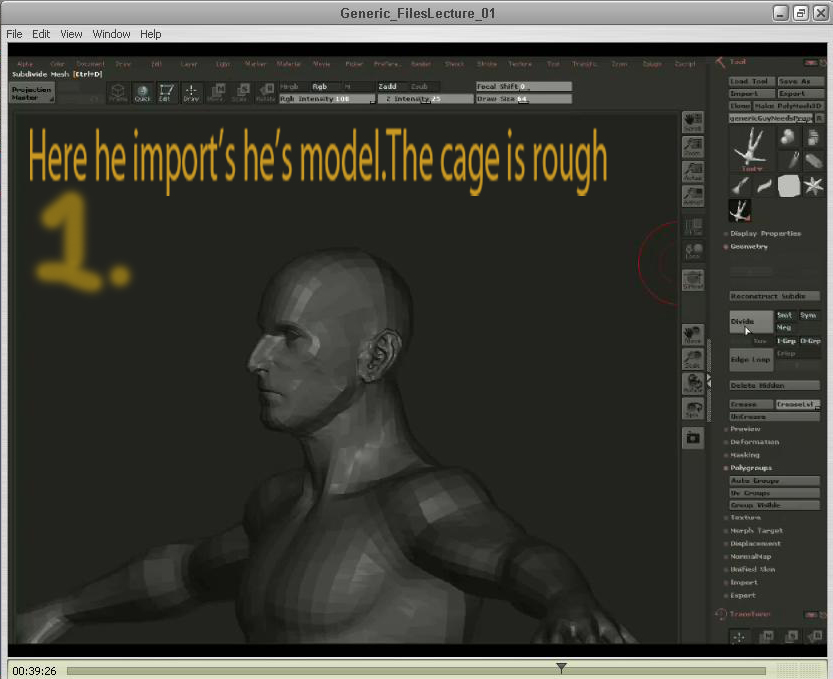Click the camera snapshot icon
Image resolution: width=833 pixels, height=679 pixels.
[692, 437]
